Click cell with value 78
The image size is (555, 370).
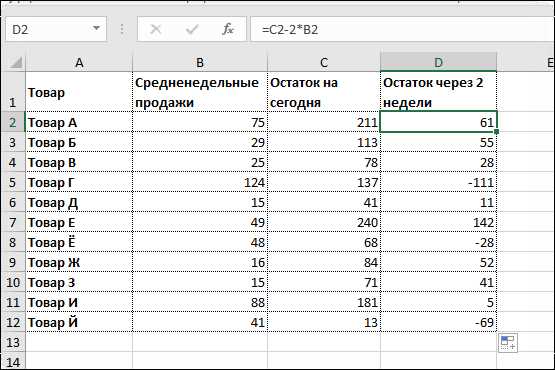click(x=324, y=162)
